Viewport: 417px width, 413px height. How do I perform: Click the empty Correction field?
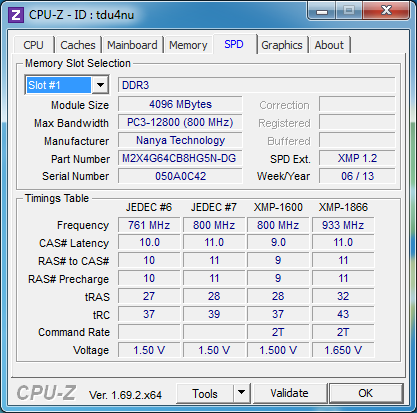click(357, 104)
